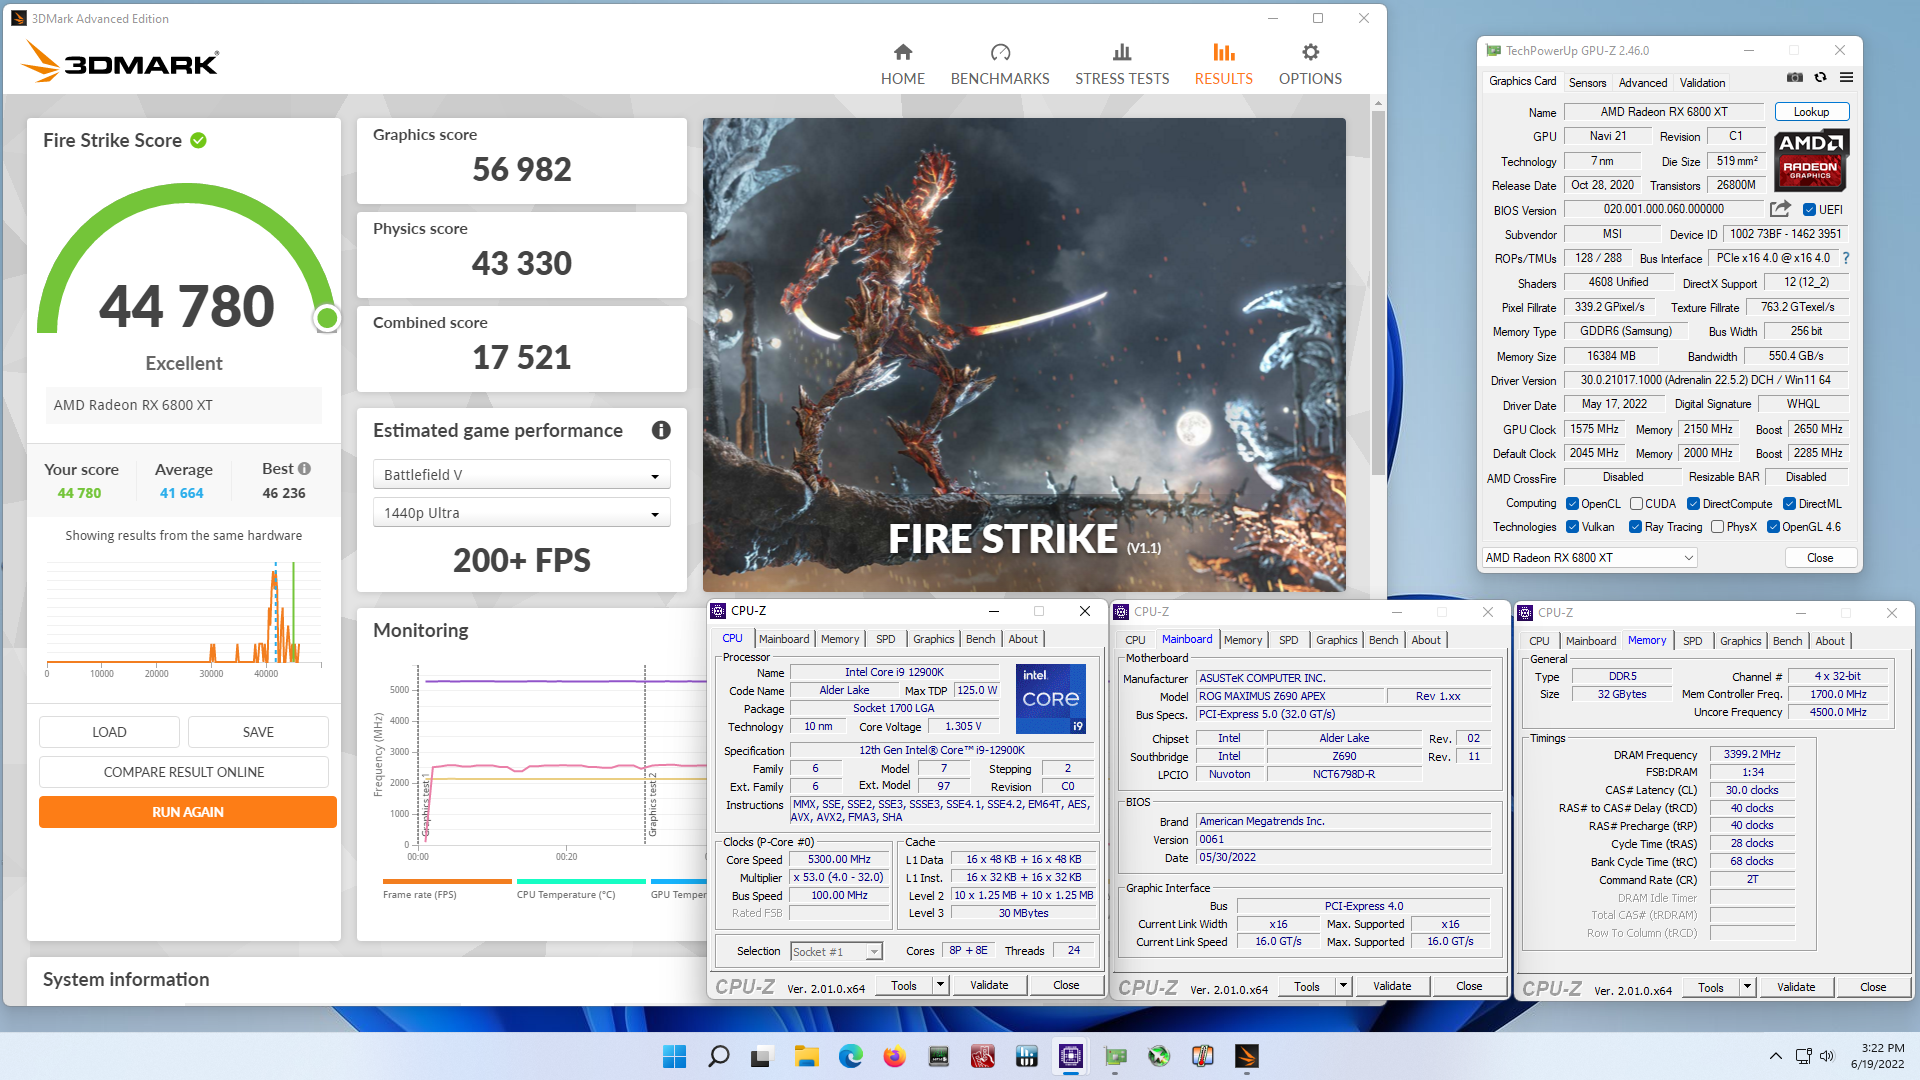Click the 3DMark logo

(x=120, y=62)
